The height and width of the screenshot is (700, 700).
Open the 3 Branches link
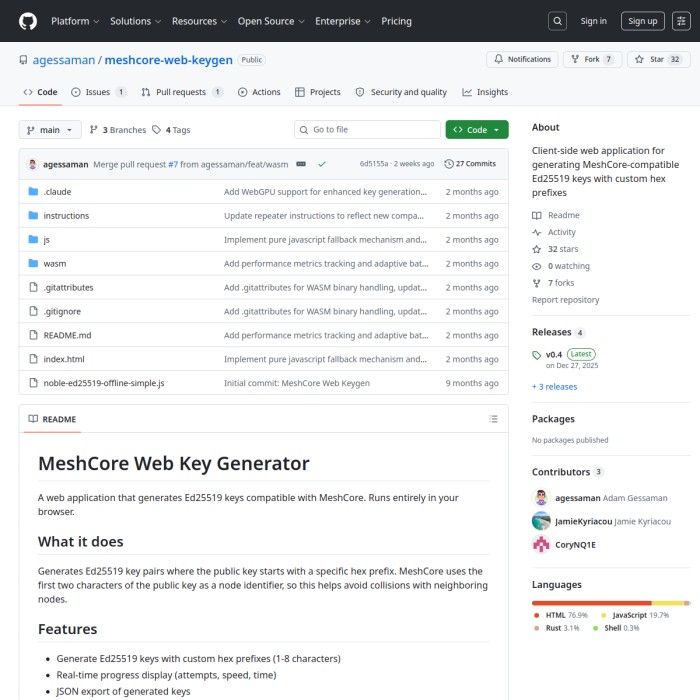coord(118,129)
